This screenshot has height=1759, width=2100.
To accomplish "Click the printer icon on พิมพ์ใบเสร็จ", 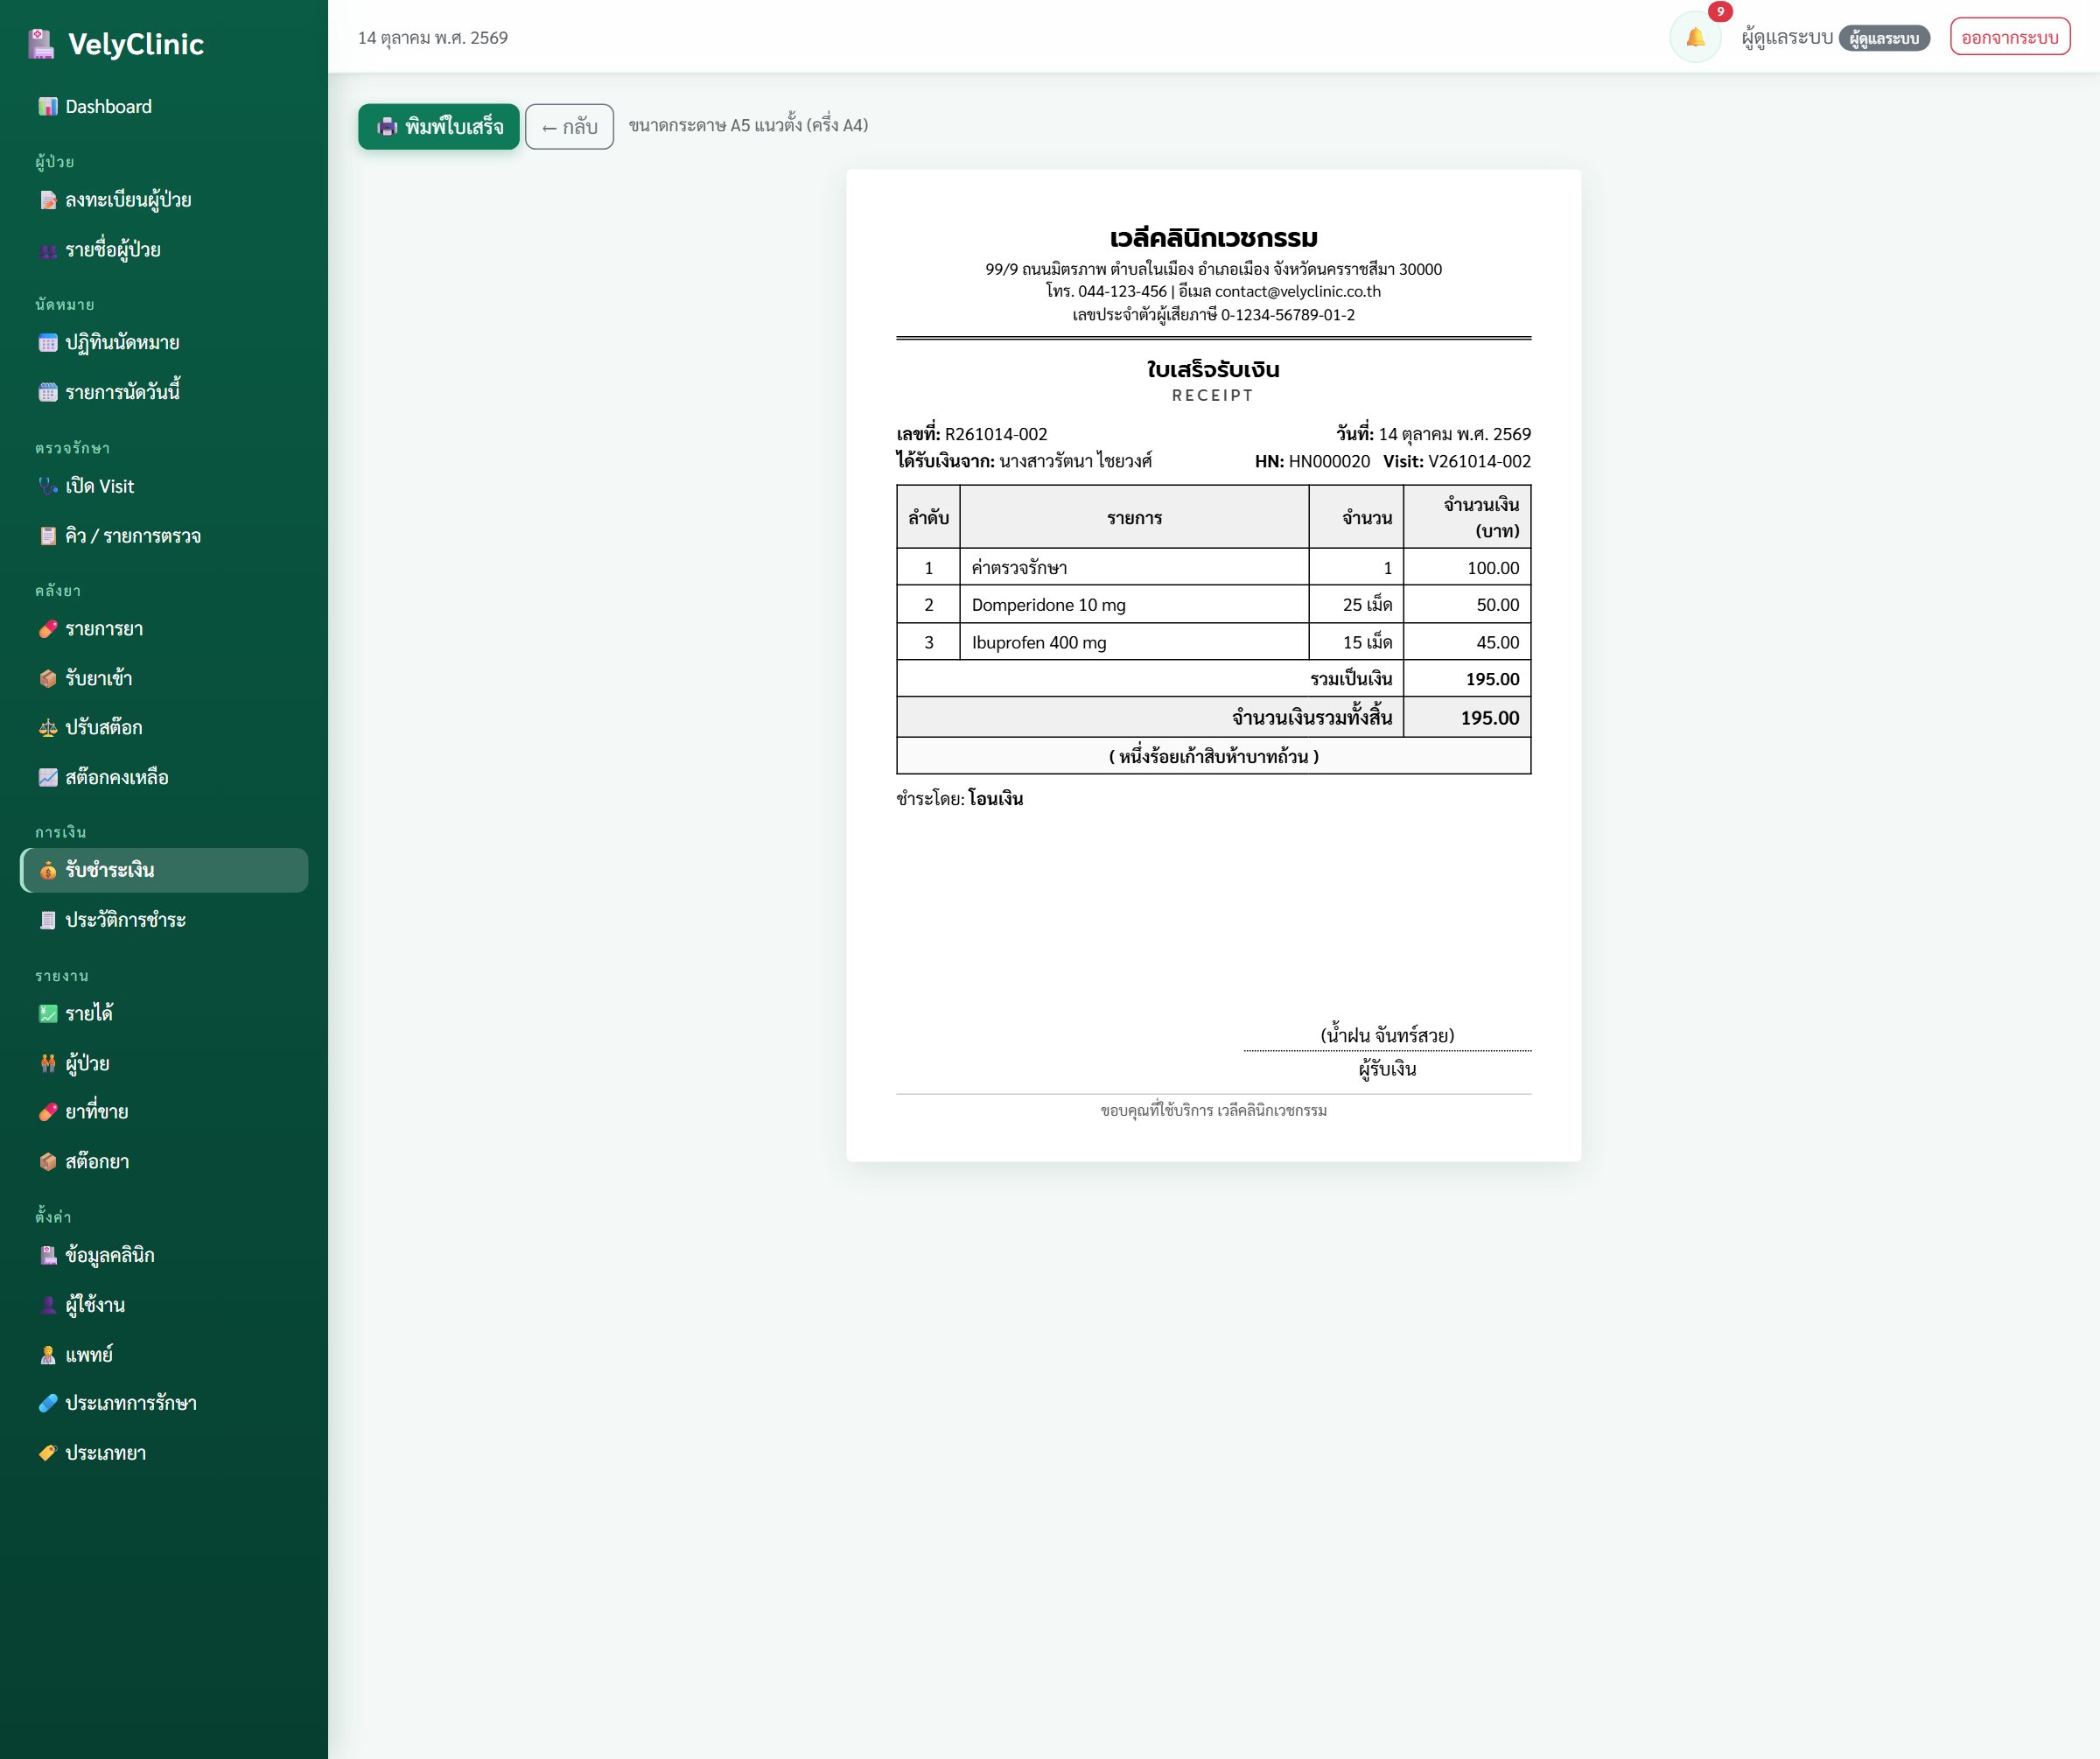I will 387,127.
